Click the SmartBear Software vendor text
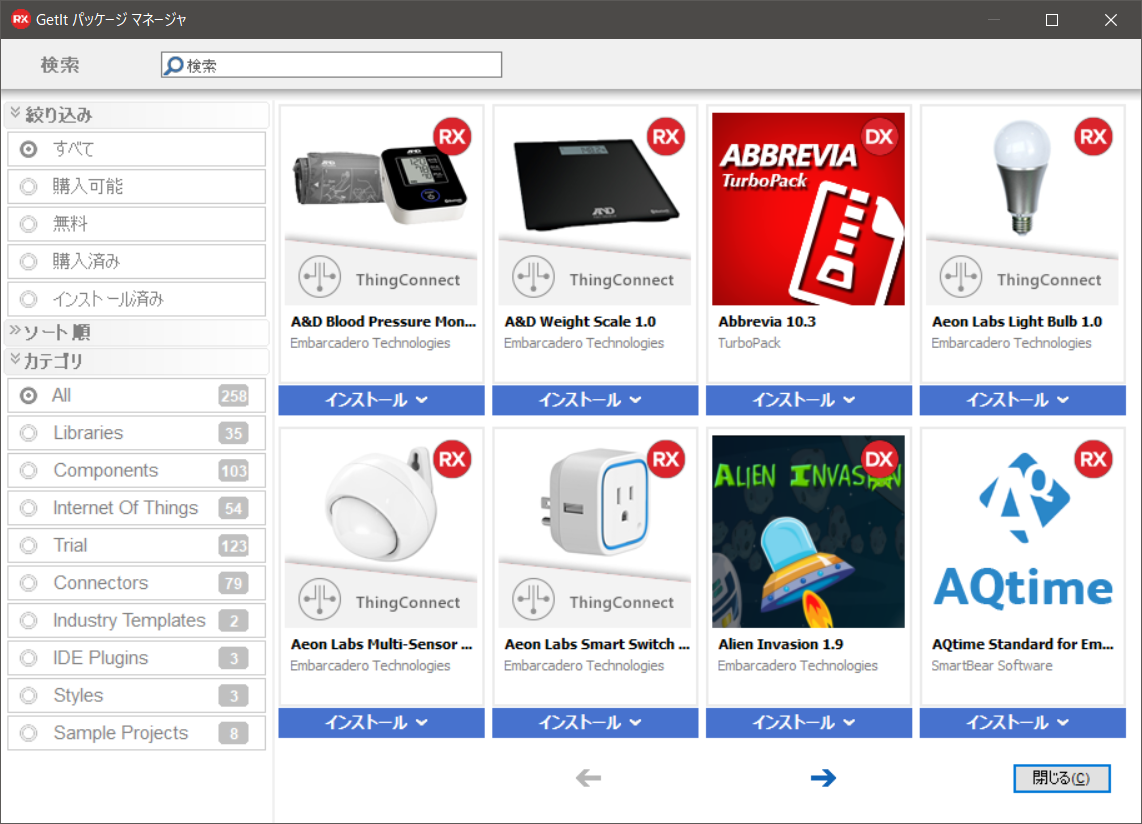Viewport: 1142px width, 824px height. pos(991,665)
